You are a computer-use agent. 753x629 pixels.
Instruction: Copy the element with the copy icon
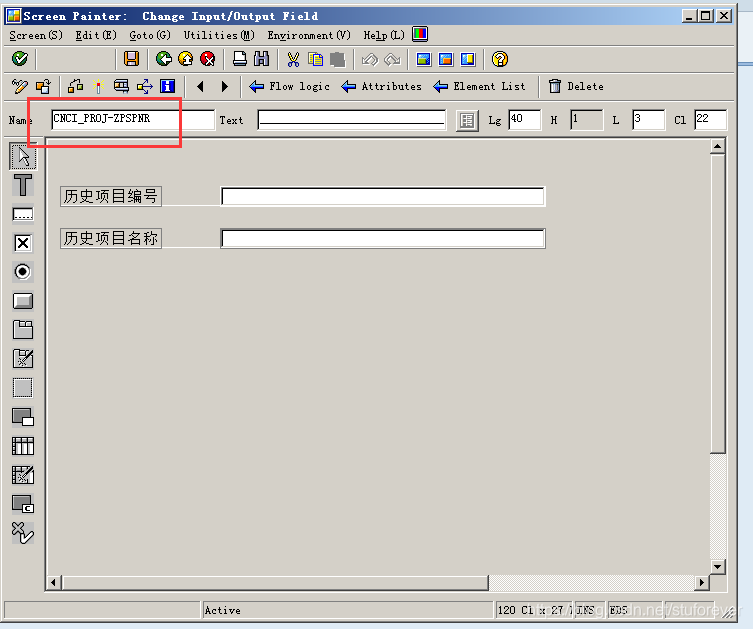[316, 59]
